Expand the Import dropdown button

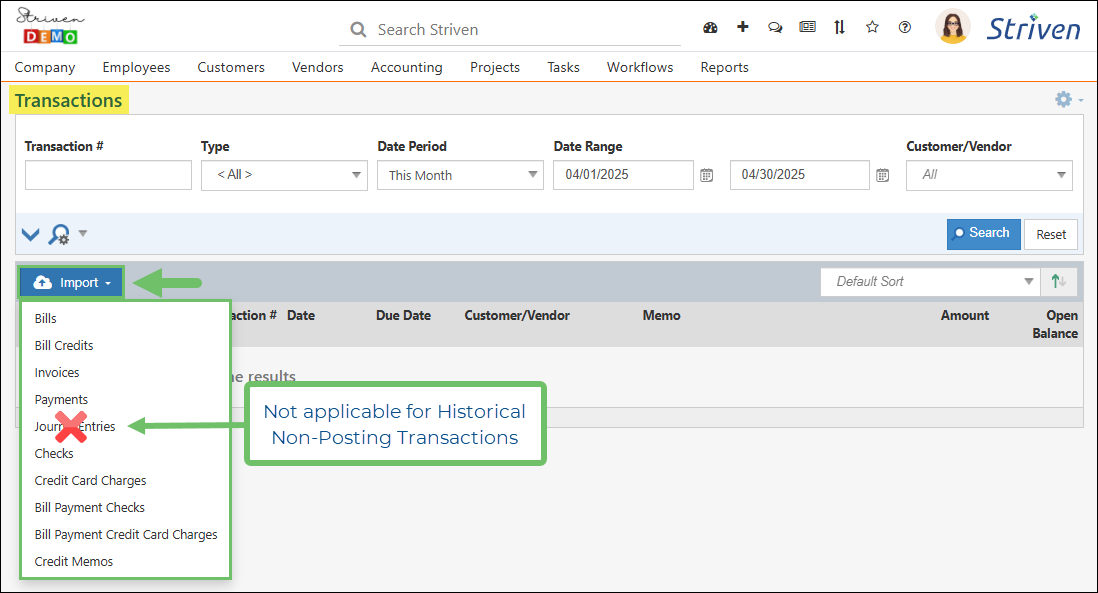click(72, 282)
